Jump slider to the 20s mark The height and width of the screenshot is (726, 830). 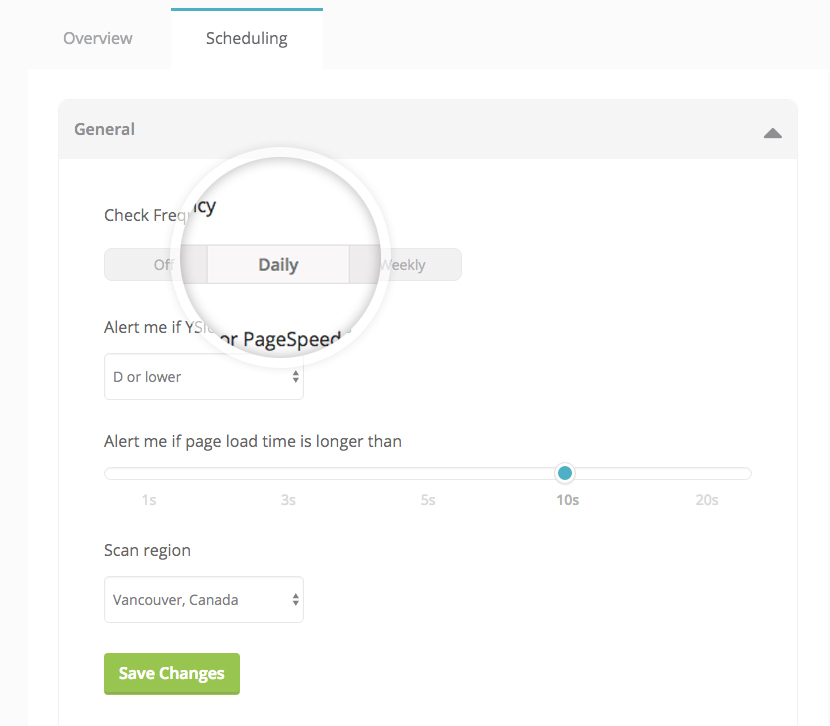(x=707, y=500)
